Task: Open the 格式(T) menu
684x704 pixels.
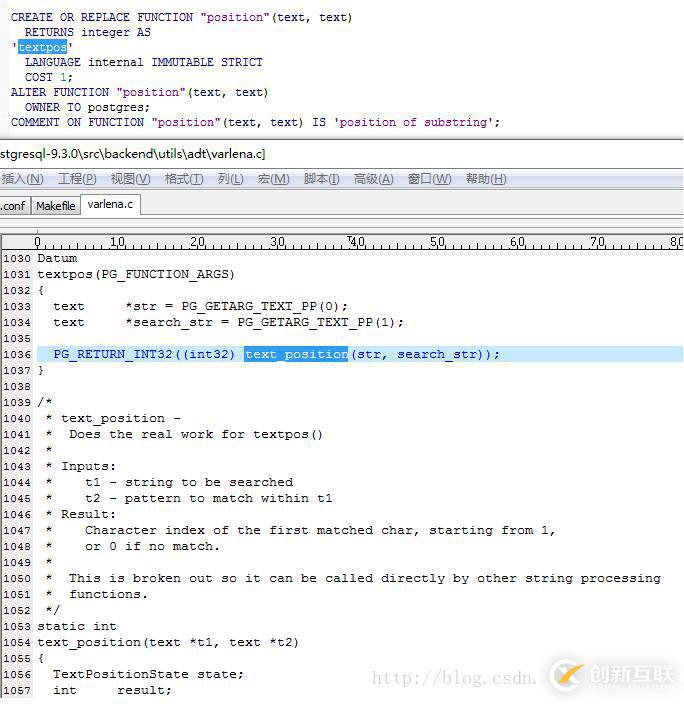Action: (x=184, y=179)
